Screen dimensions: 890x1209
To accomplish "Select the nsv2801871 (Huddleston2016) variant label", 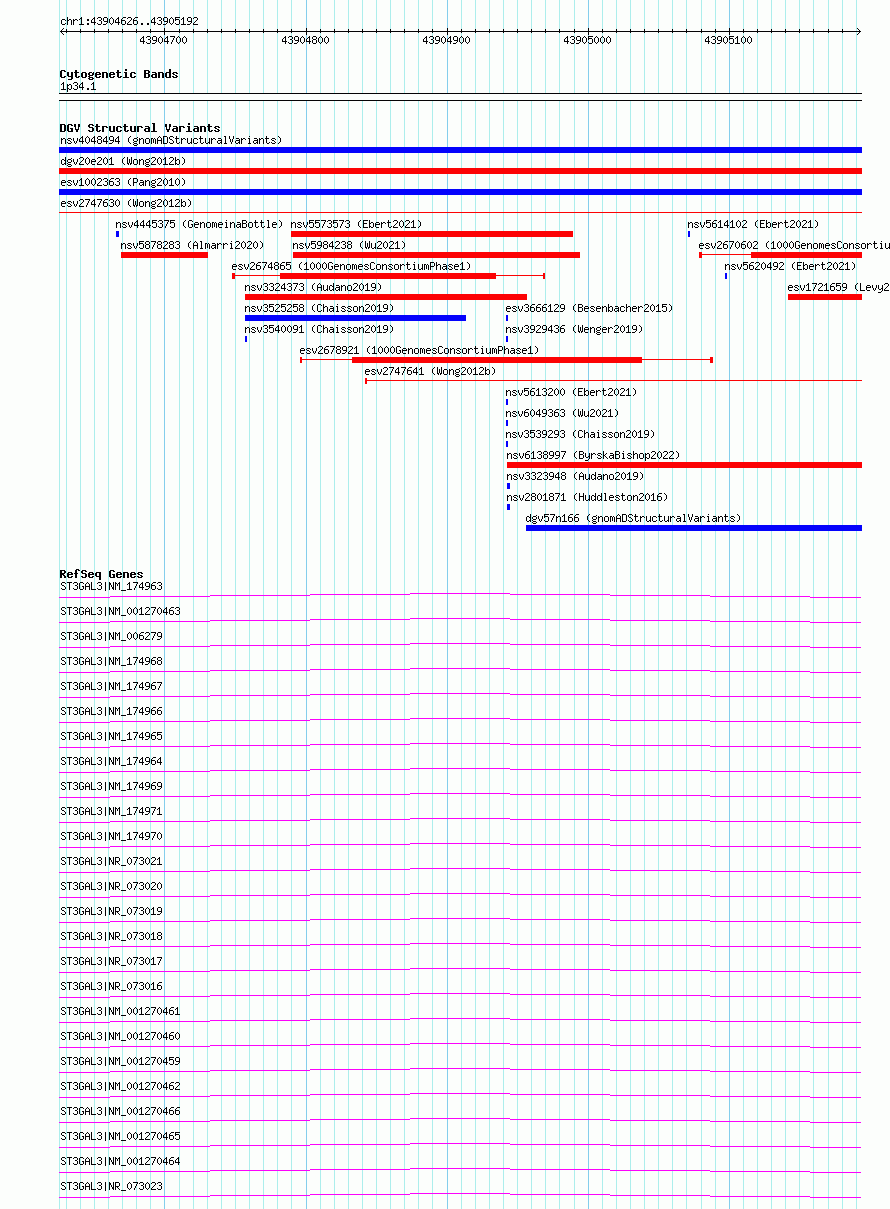I will click(587, 497).
